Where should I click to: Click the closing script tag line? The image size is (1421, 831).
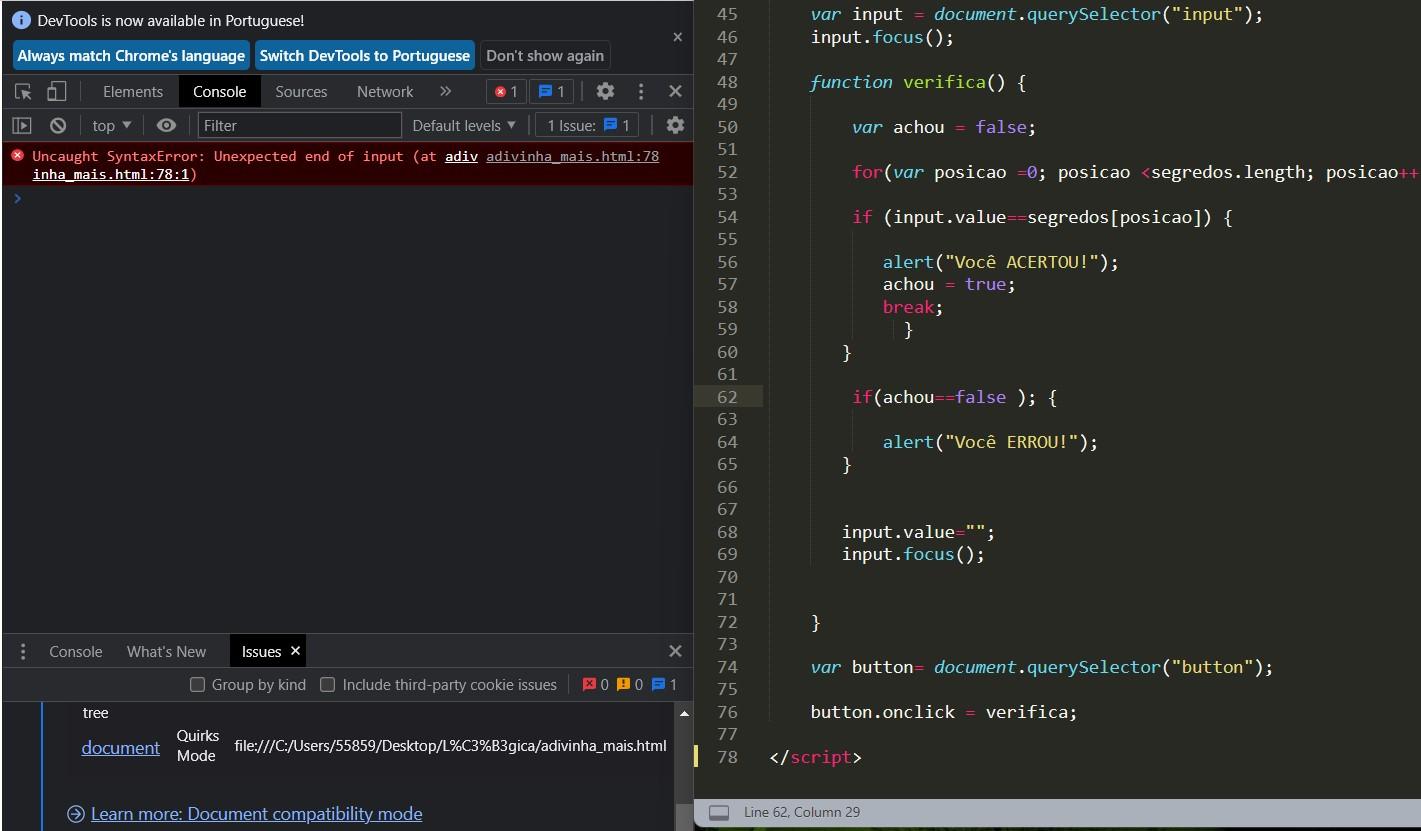coord(815,757)
